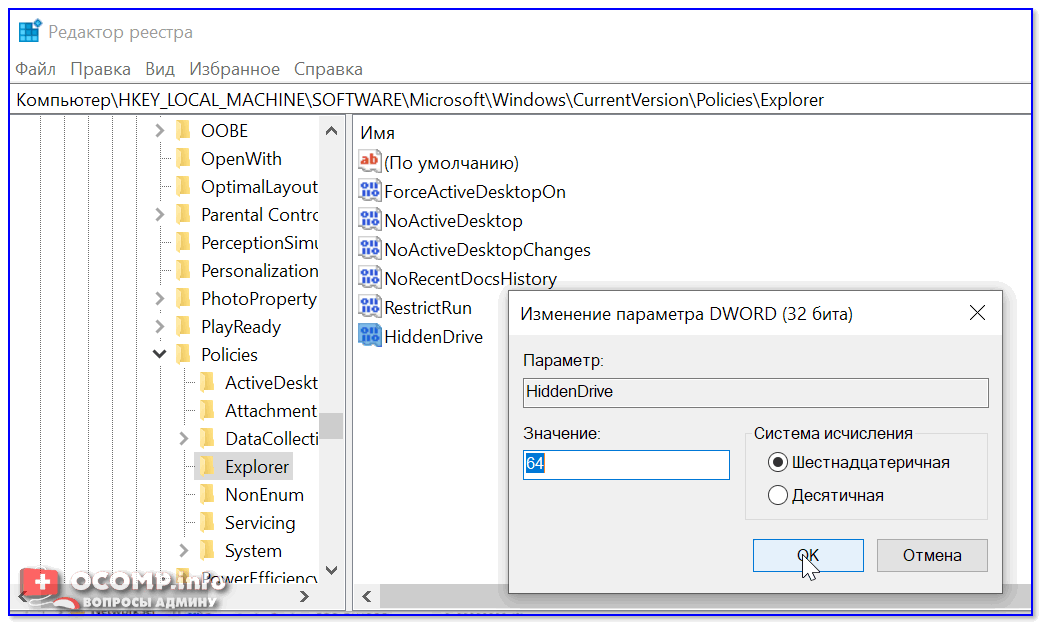Expand the System tree node
The height and width of the screenshot is (624, 1041).
click(183, 550)
